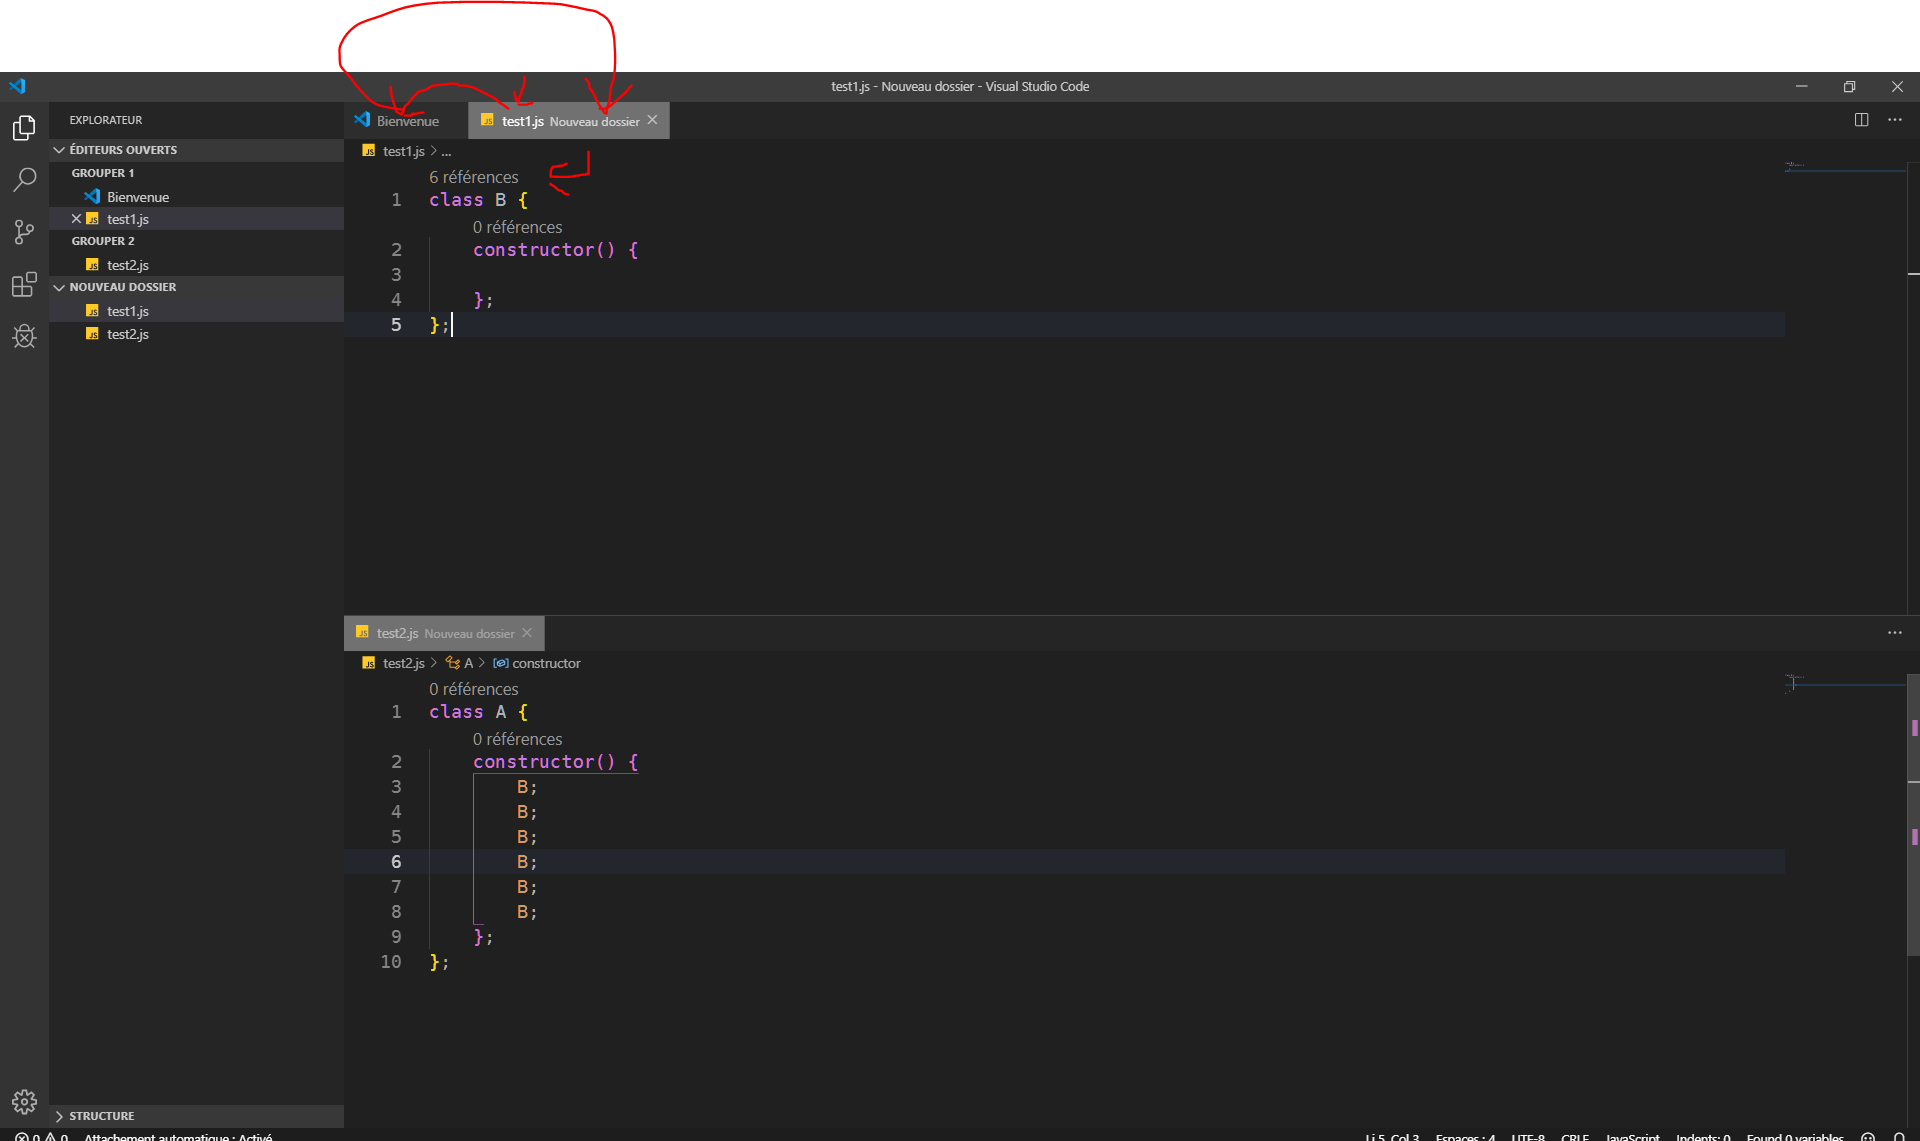
Task: Click the split editor icon top right
Action: click(x=1862, y=119)
